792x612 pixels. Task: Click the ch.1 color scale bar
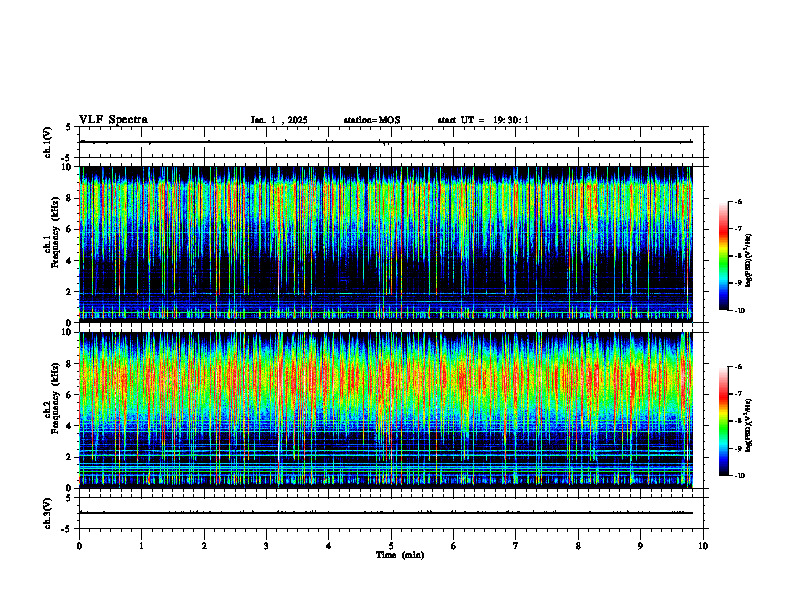point(723,256)
